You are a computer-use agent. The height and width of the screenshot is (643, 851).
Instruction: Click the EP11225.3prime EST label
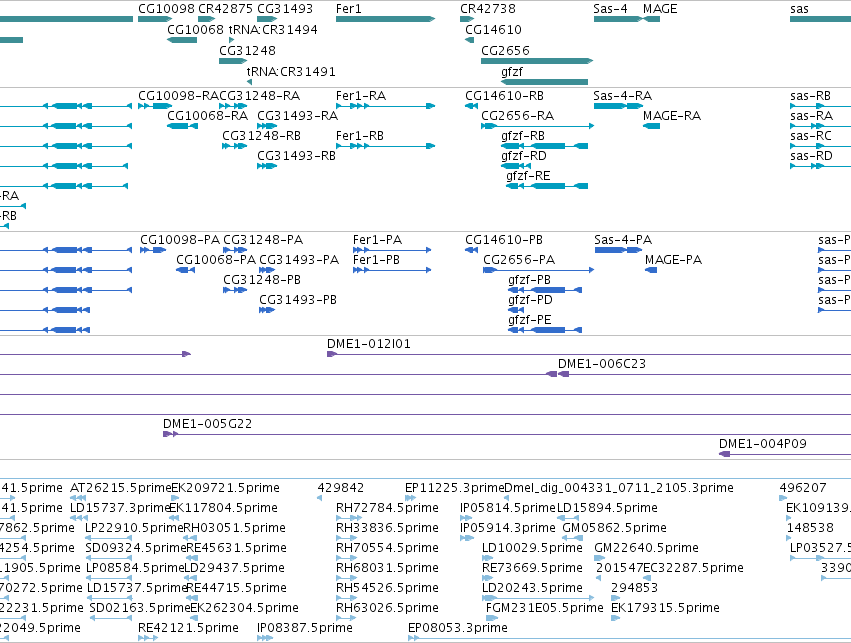click(x=454, y=488)
